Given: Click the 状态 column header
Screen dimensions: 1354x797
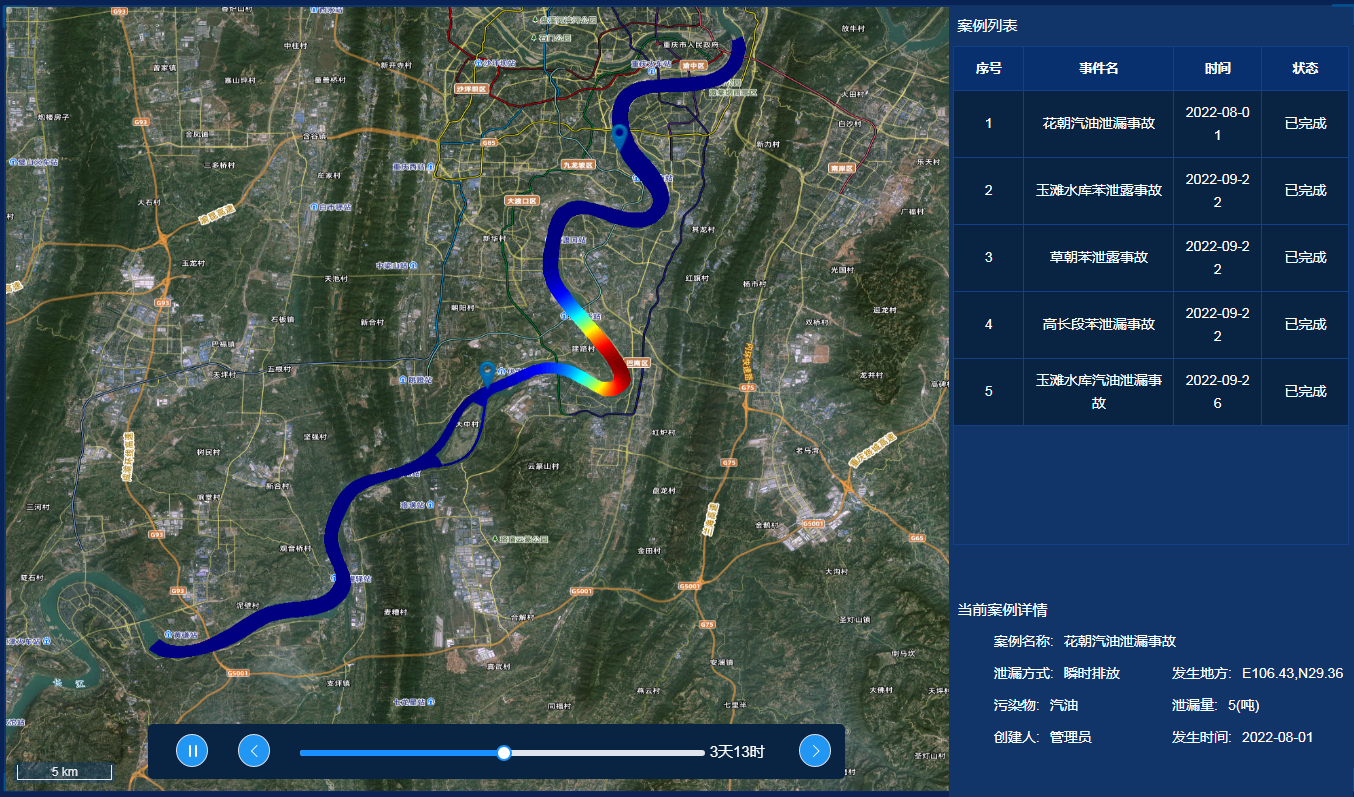Looking at the screenshot, I should click(x=1305, y=69).
